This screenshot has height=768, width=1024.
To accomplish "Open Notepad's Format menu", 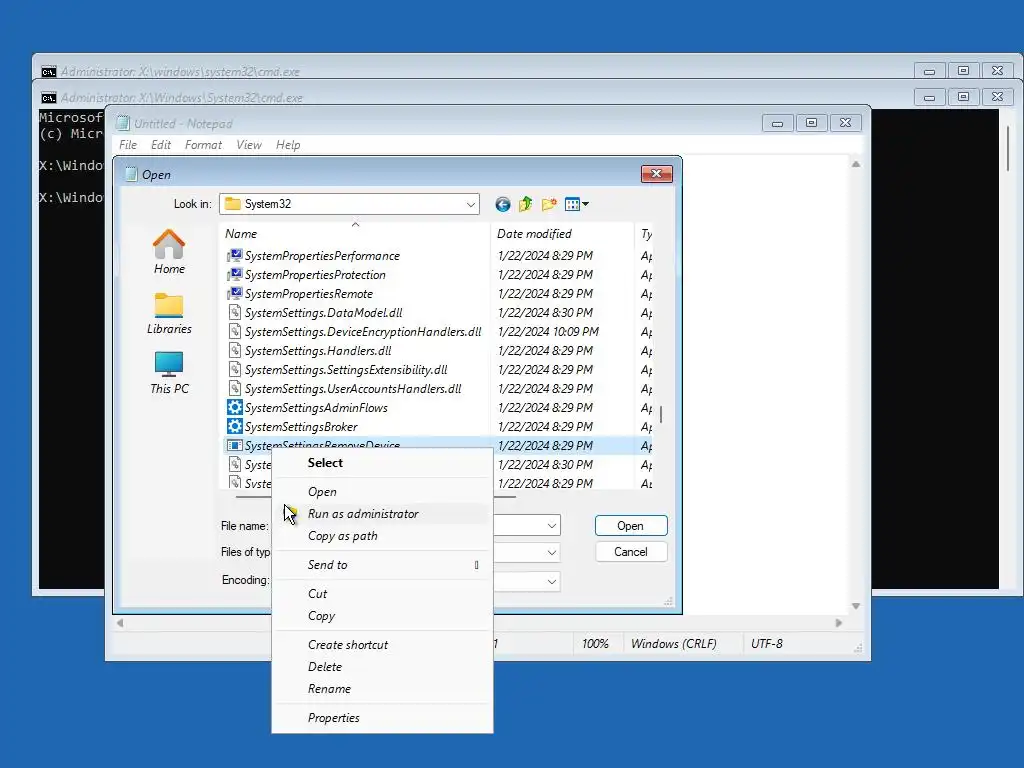I will point(203,145).
